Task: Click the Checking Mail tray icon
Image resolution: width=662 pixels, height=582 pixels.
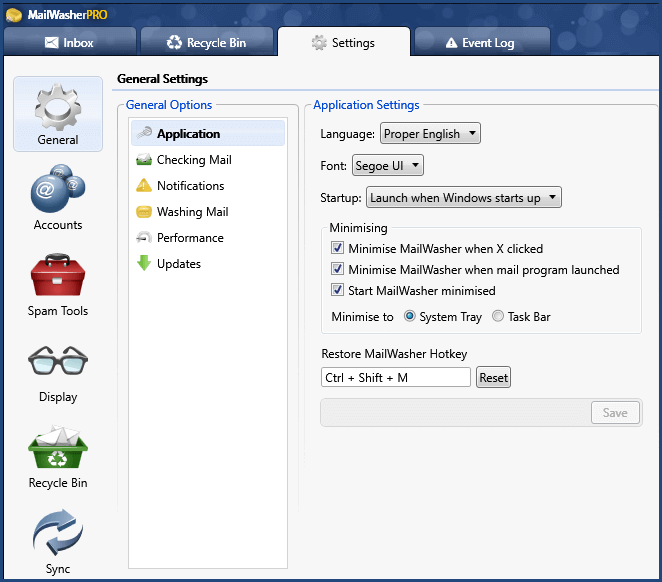Action: (x=144, y=160)
